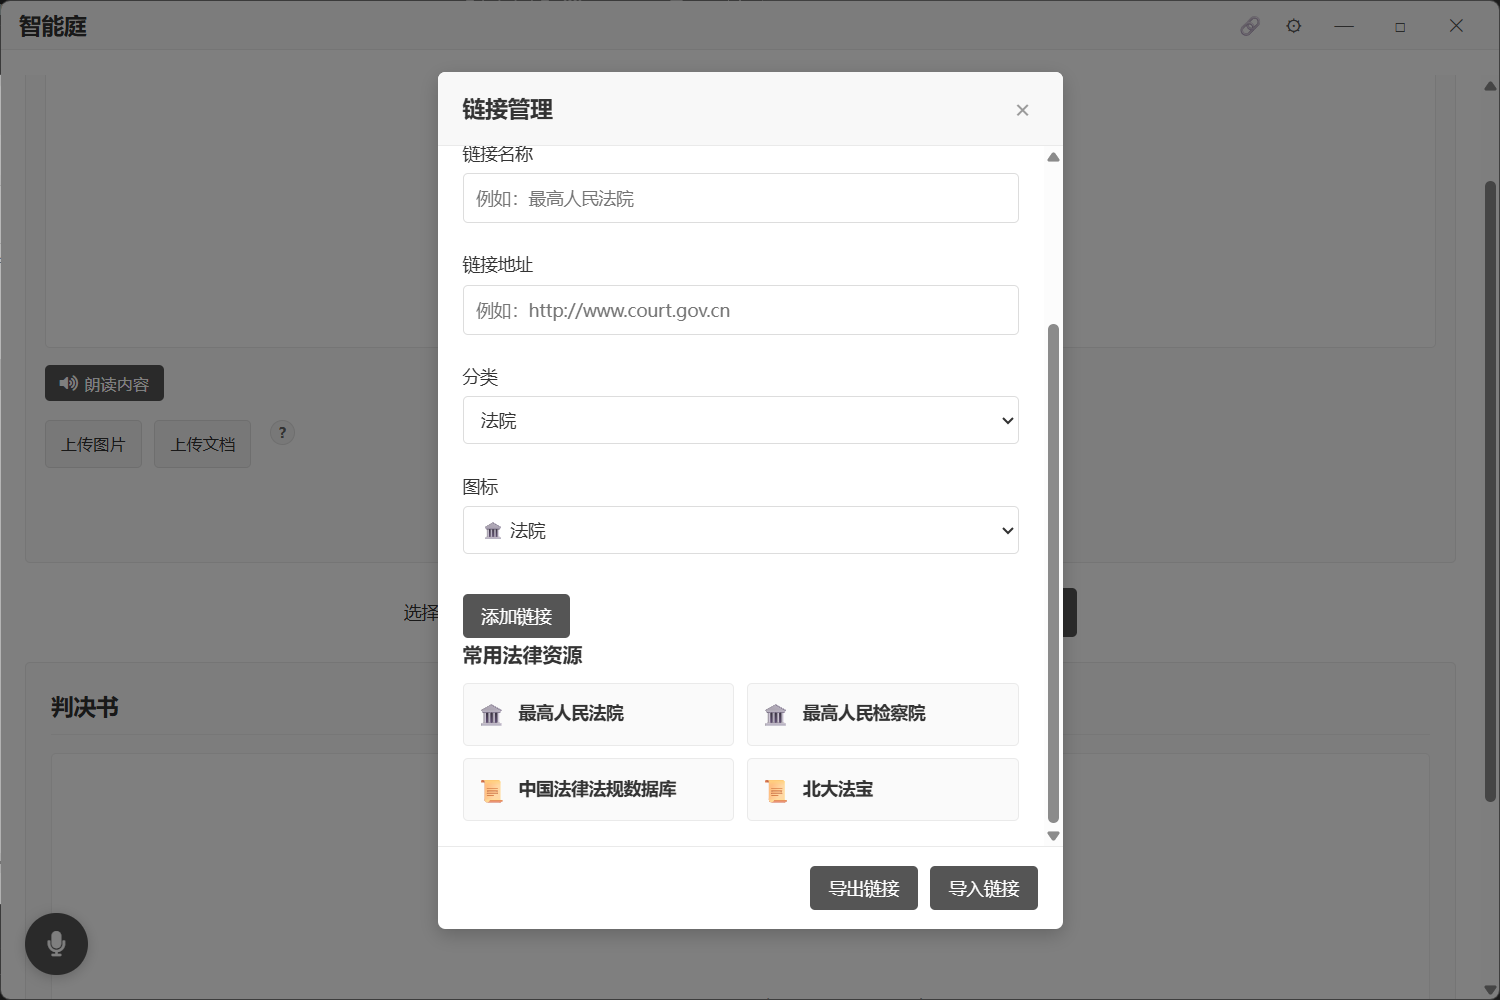Image resolution: width=1500 pixels, height=1000 pixels.
Task: Click the building icon beside 最高人民检察院
Action: [776, 714]
